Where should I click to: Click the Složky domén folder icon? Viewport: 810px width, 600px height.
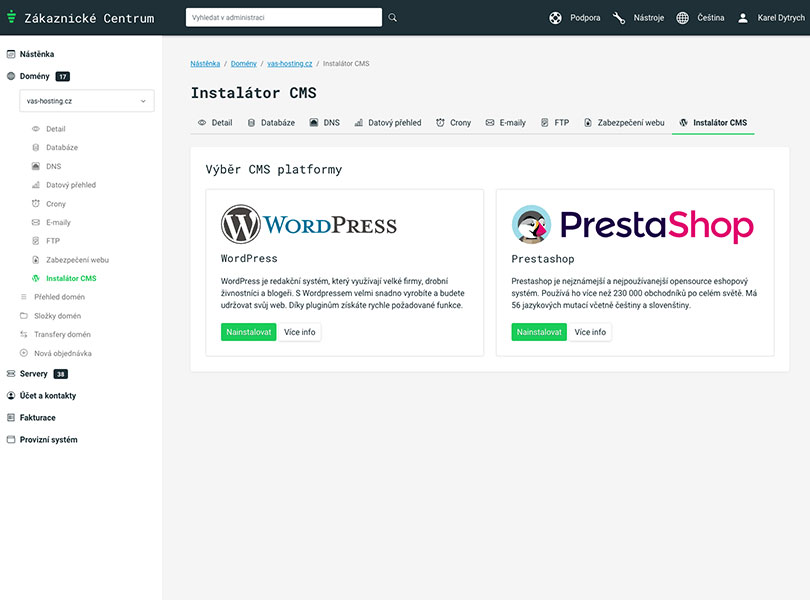coord(23,316)
